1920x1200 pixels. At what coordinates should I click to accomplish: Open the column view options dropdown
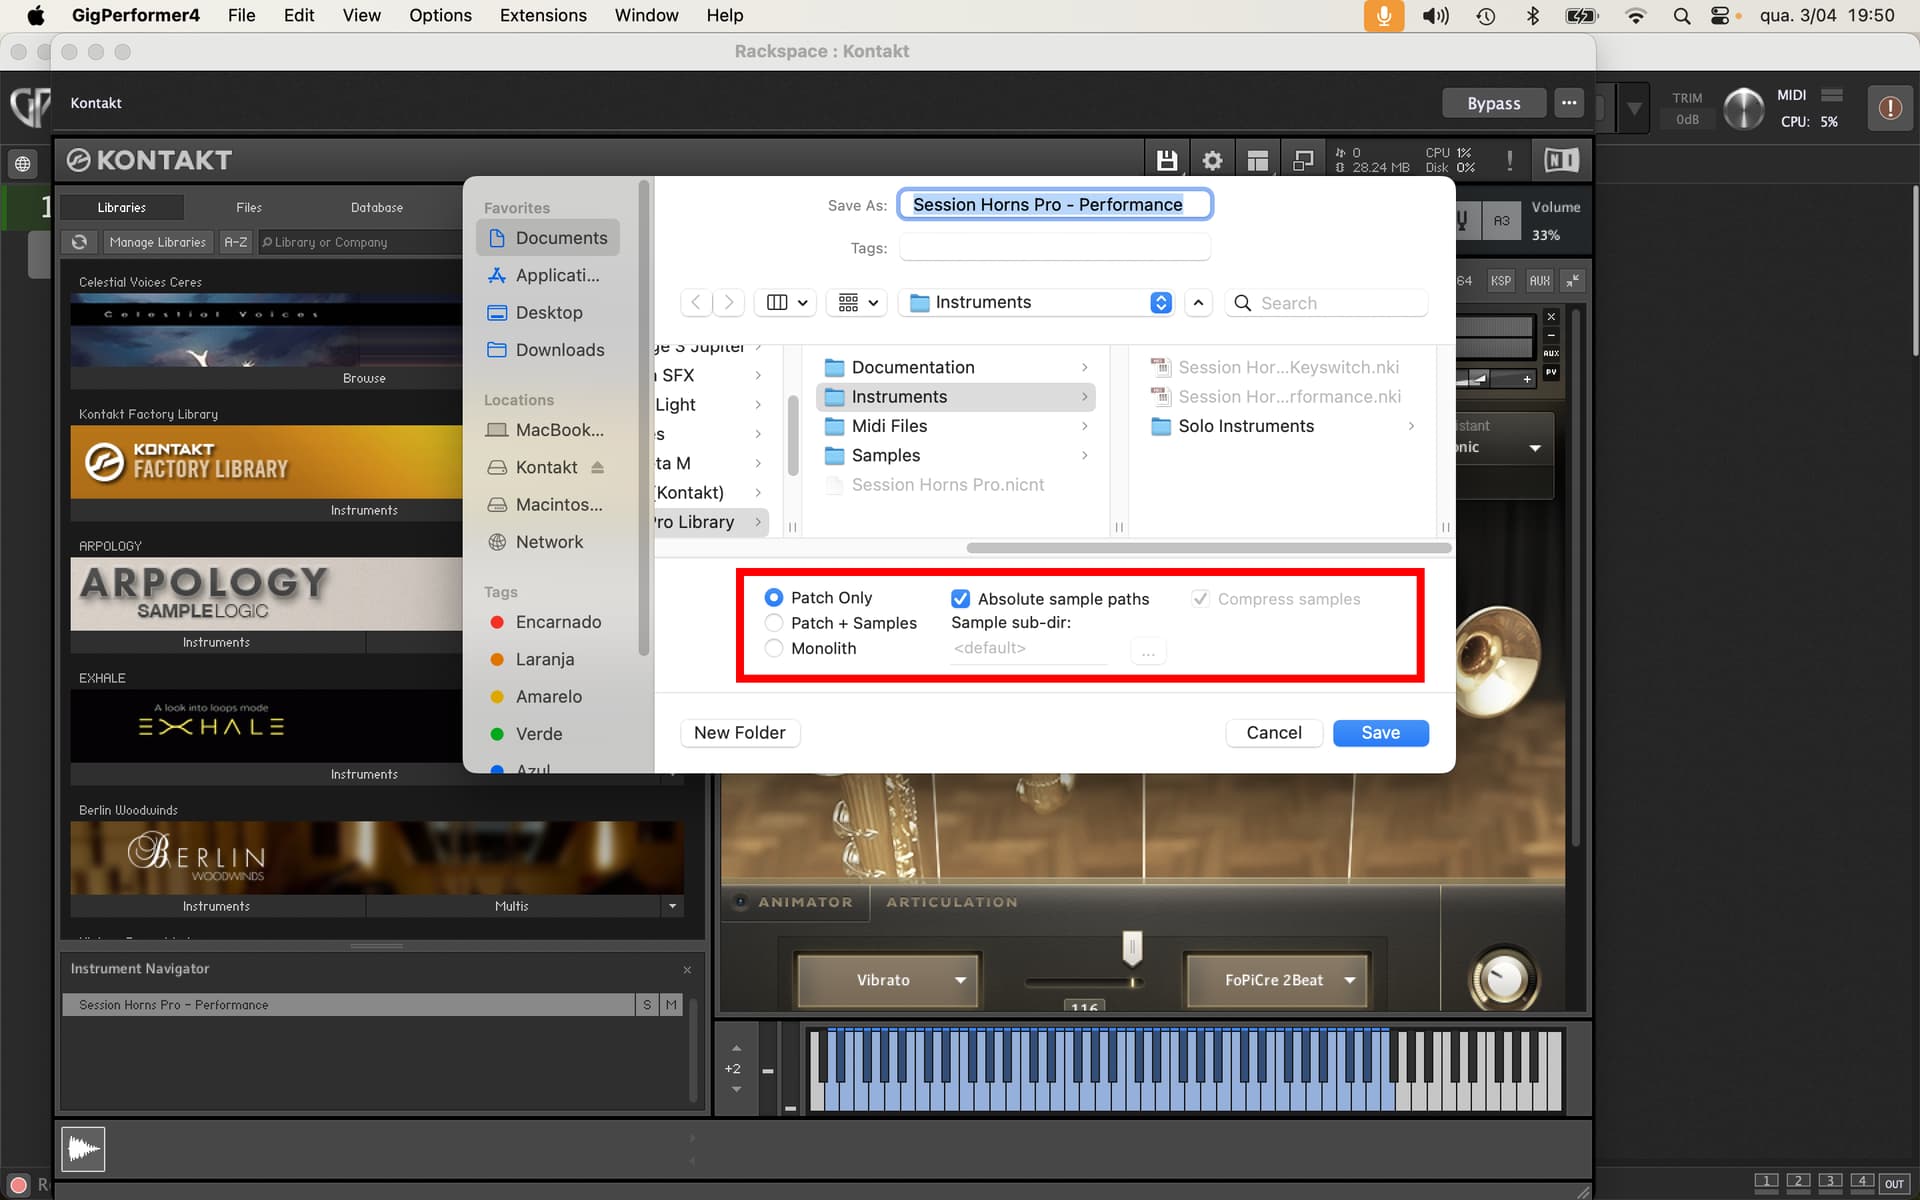pyautogui.click(x=786, y=302)
